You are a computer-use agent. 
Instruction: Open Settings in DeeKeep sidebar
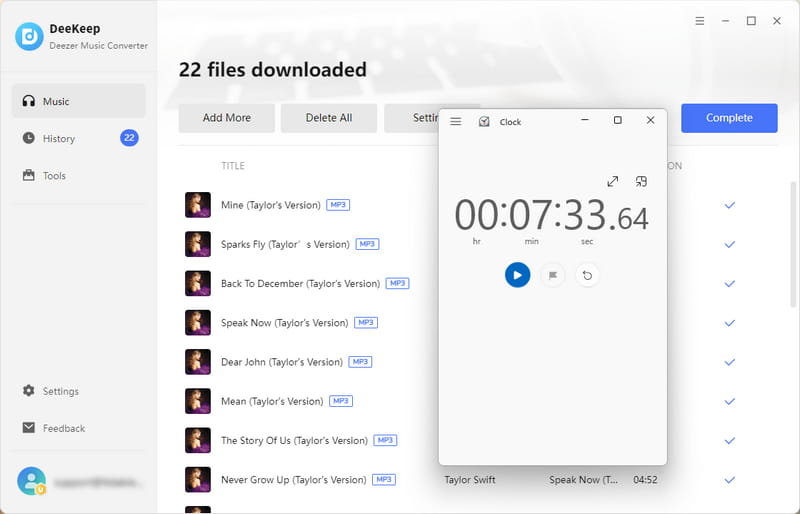[51, 391]
